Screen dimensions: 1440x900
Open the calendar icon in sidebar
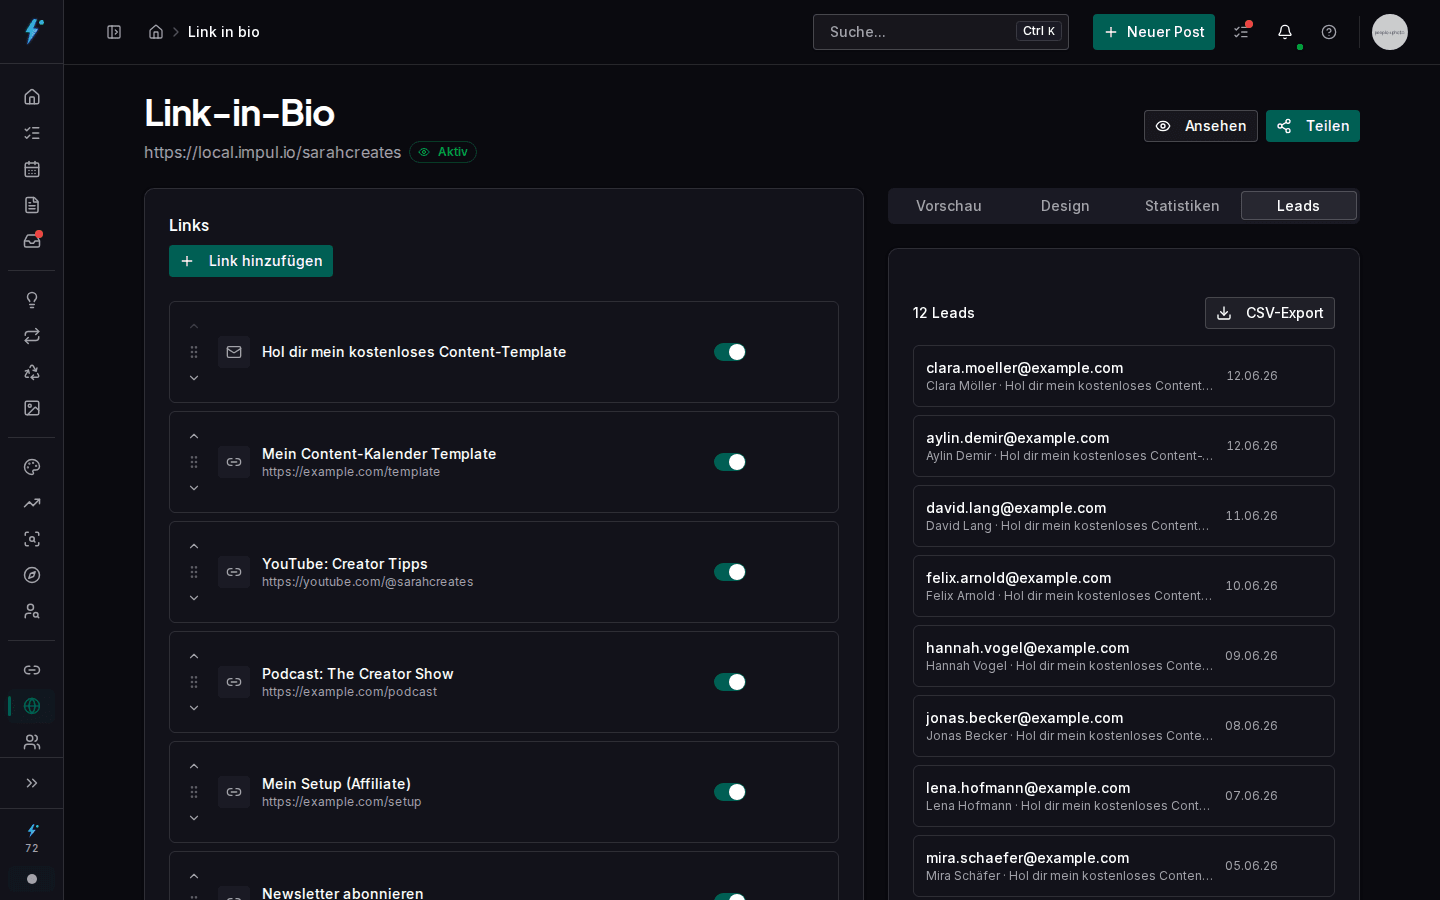[x=32, y=169]
